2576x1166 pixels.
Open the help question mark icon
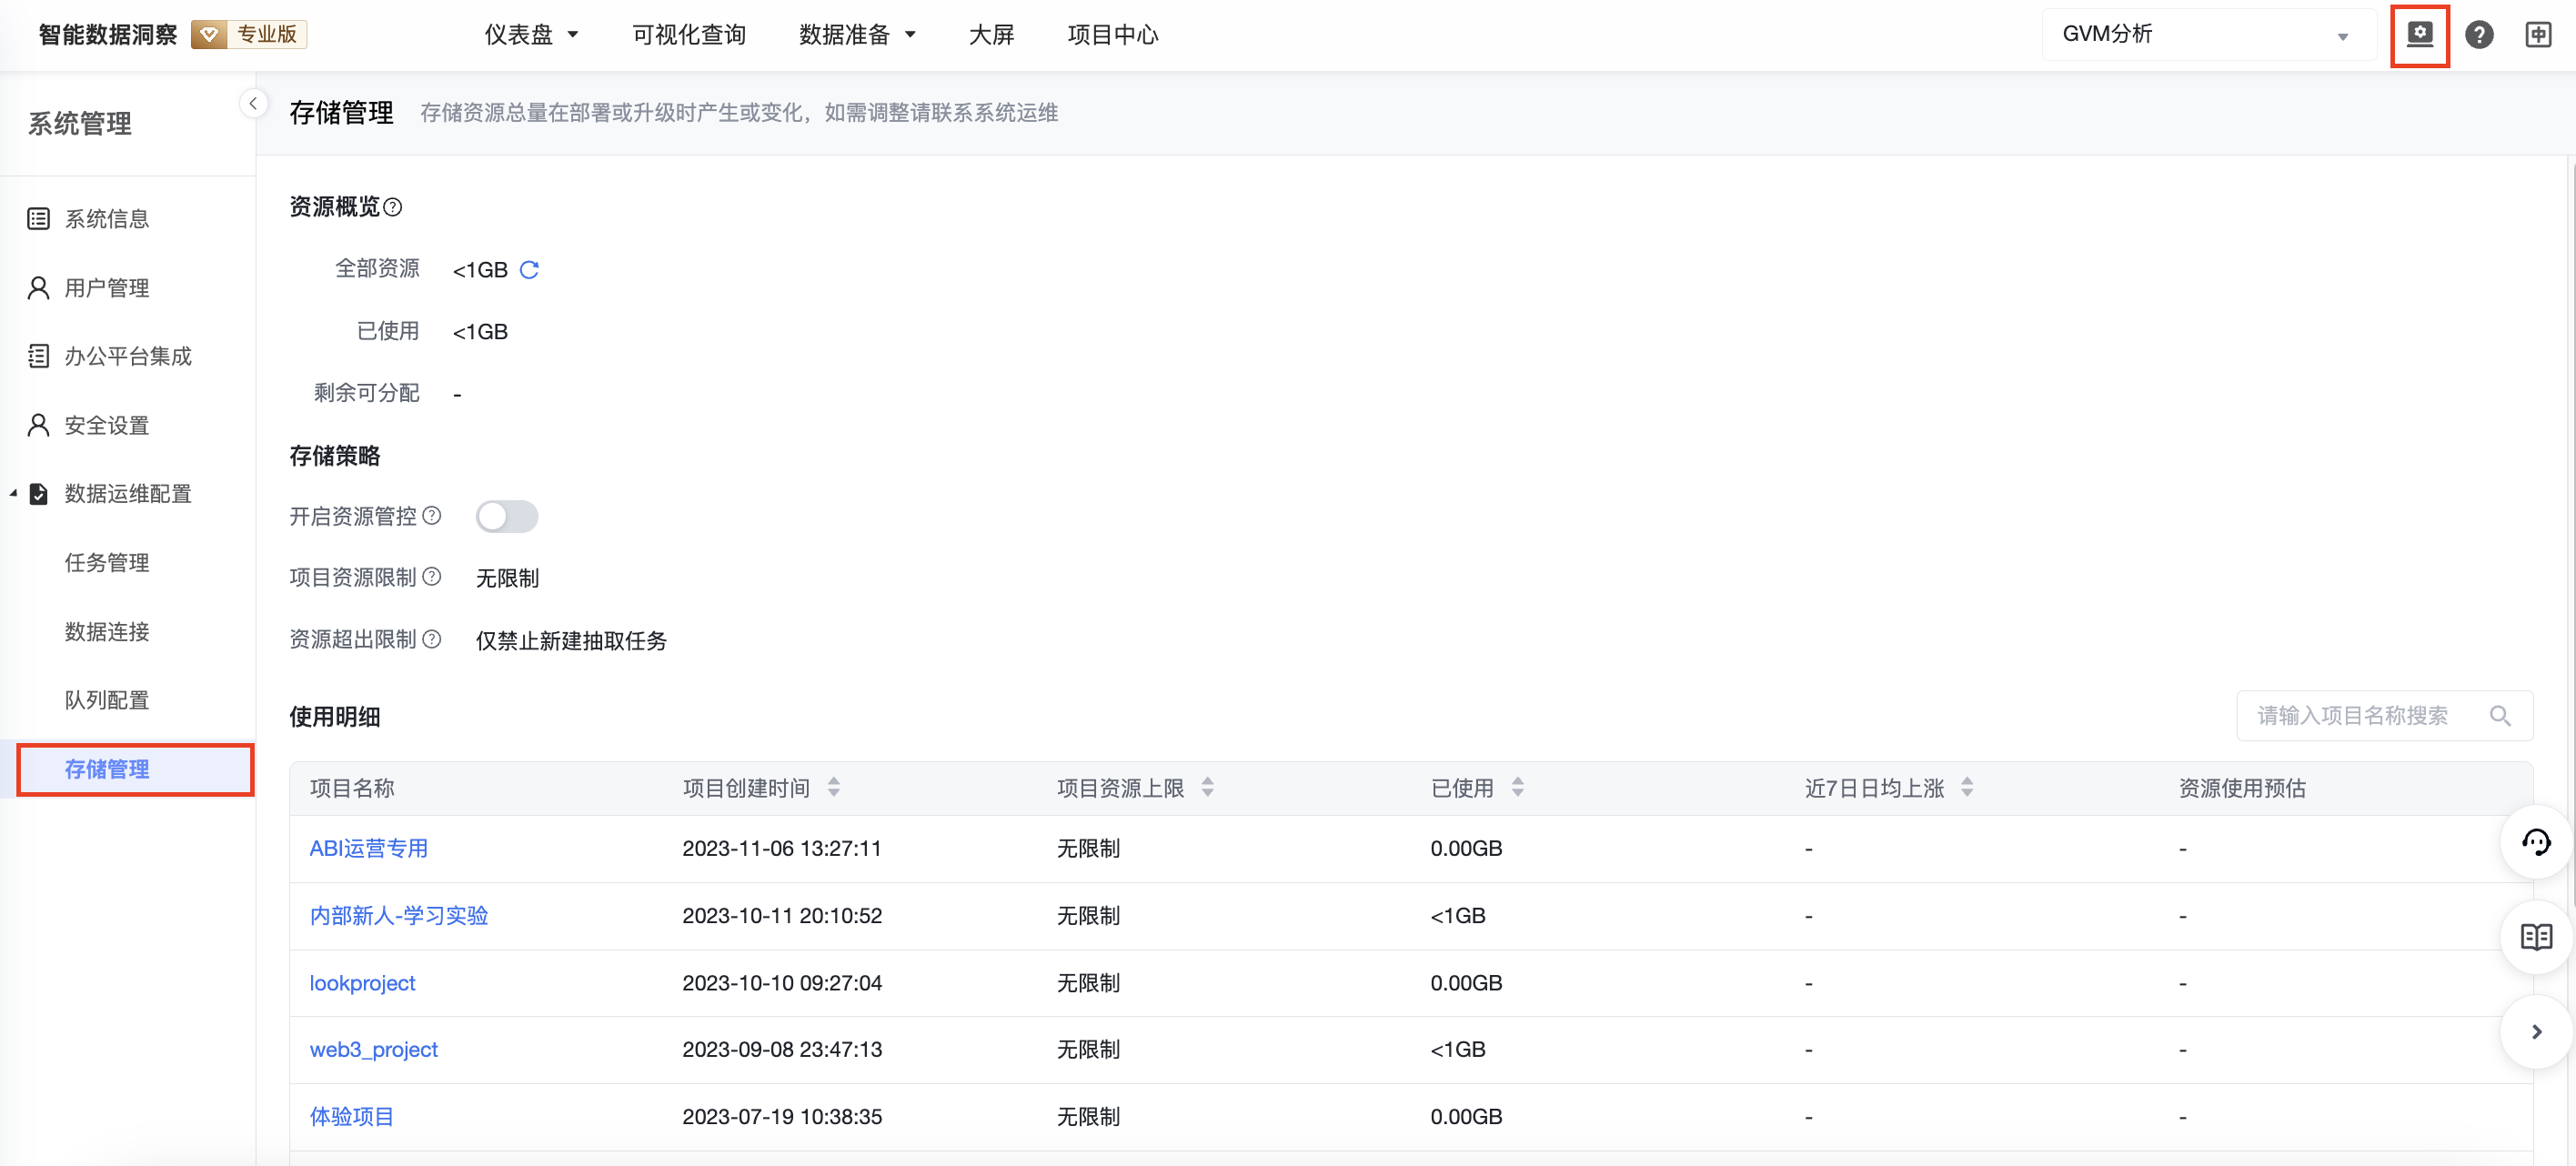point(2479,35)
